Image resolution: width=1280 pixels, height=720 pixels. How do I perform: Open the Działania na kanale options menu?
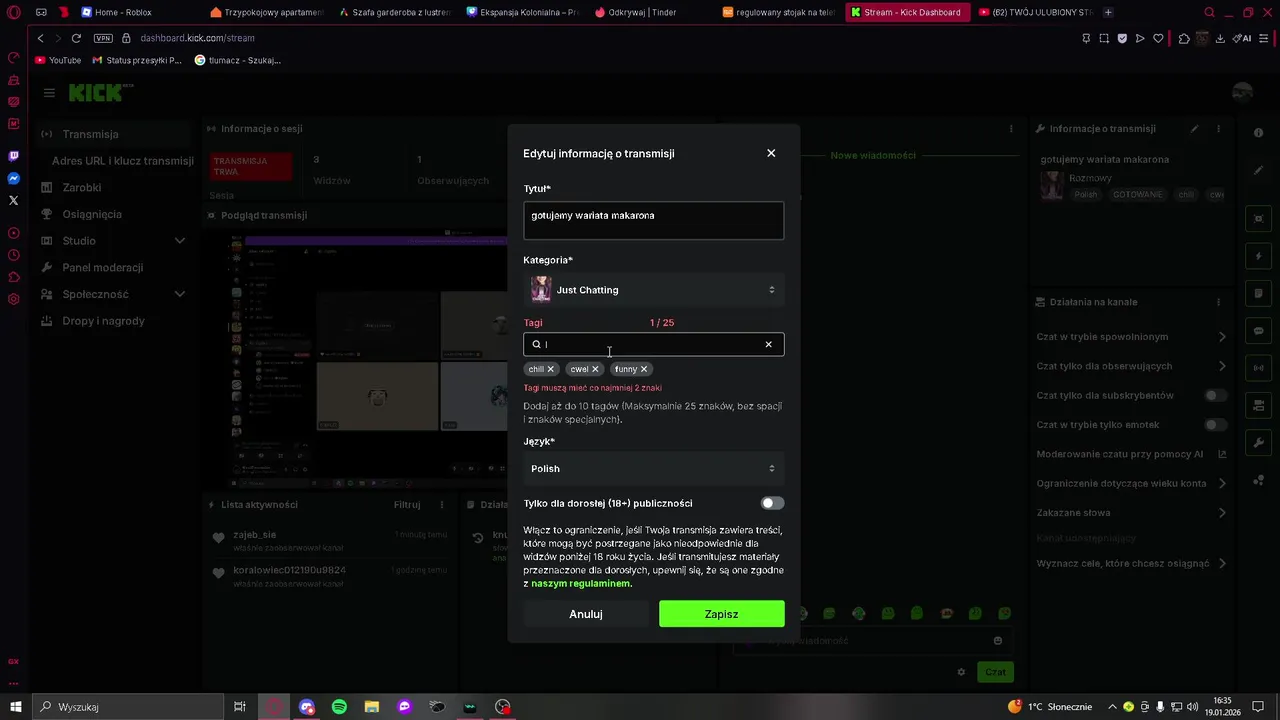click(x=1218, y=302)
